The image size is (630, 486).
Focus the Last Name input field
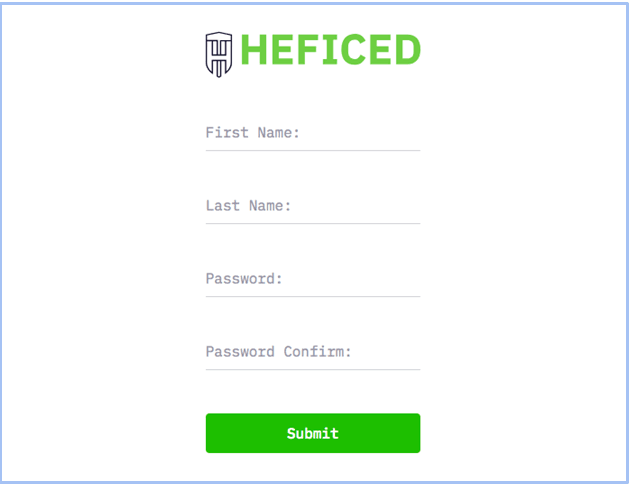pyautogui.click(x=313, y=206)
